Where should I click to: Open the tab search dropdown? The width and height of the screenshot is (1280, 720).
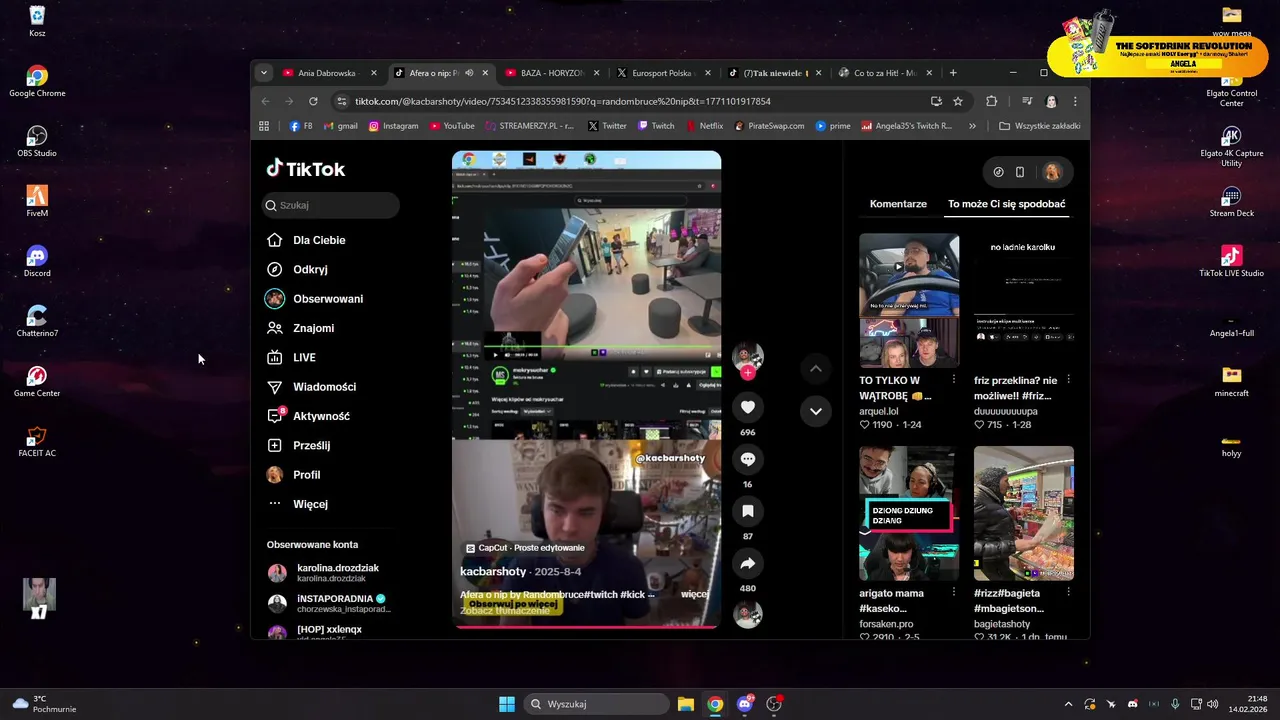(264, 73)
